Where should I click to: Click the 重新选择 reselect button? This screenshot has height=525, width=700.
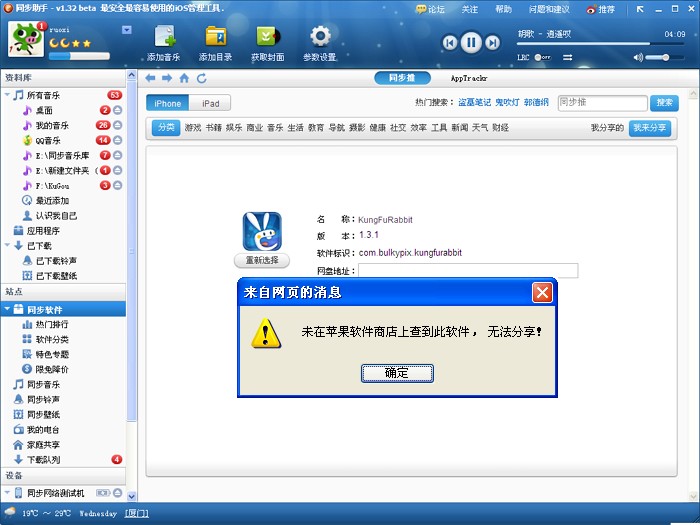coord(262,260)
